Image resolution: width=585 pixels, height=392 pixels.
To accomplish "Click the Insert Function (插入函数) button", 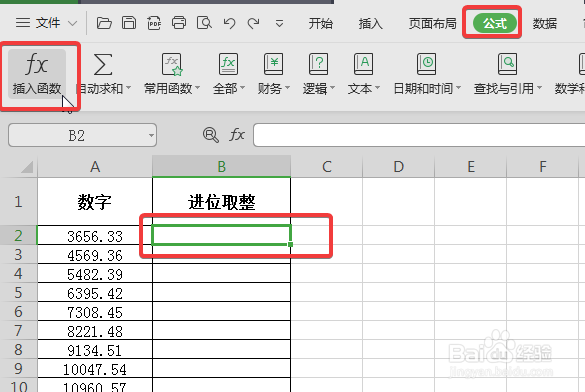I will [x=37, y=74].
